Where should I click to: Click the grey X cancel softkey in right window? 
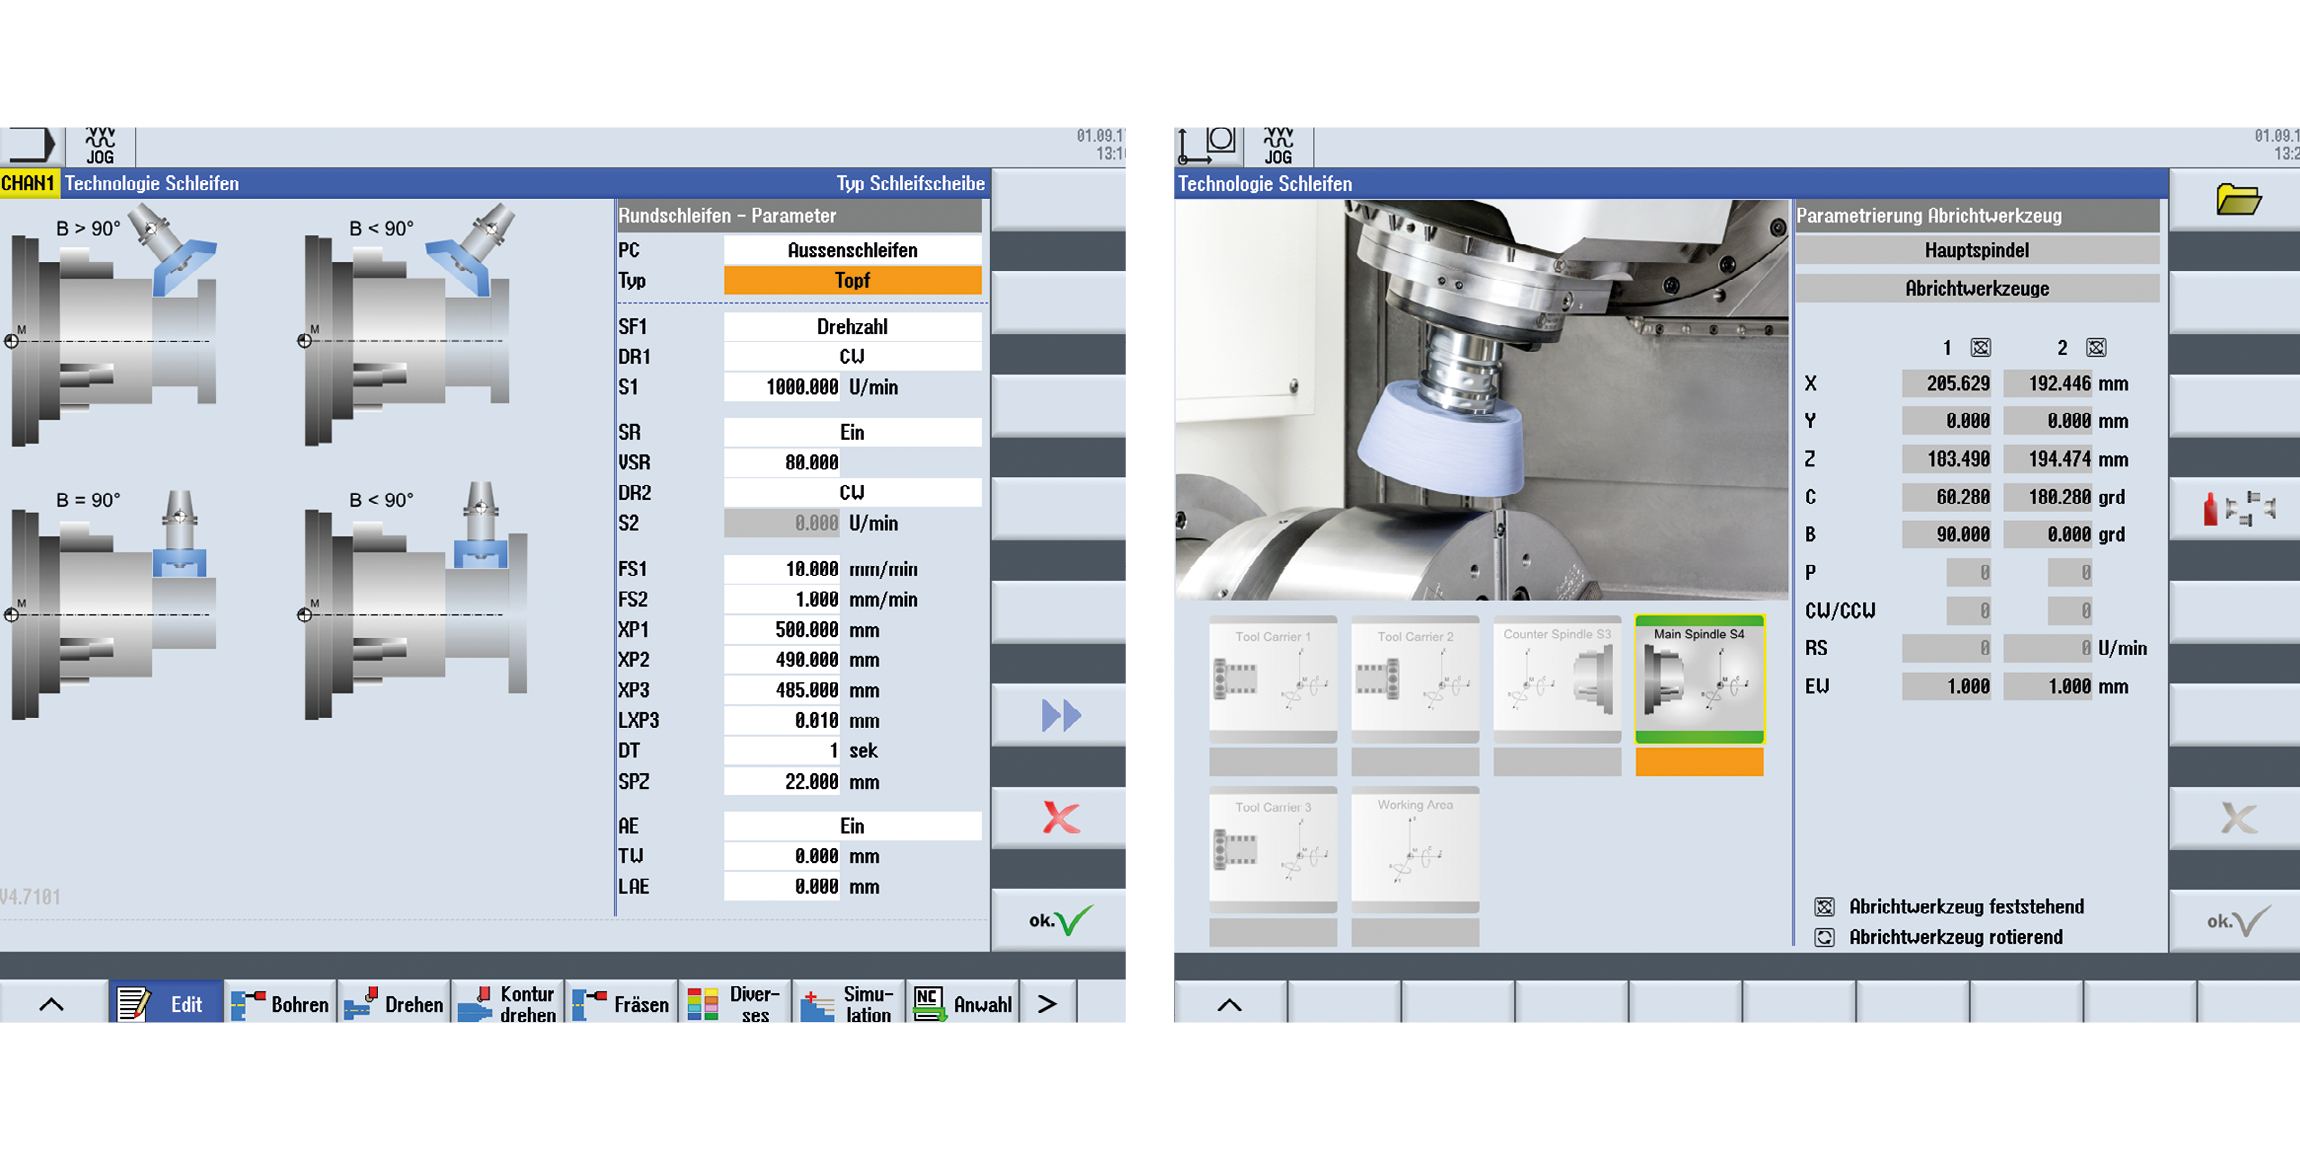[2238, 818]
